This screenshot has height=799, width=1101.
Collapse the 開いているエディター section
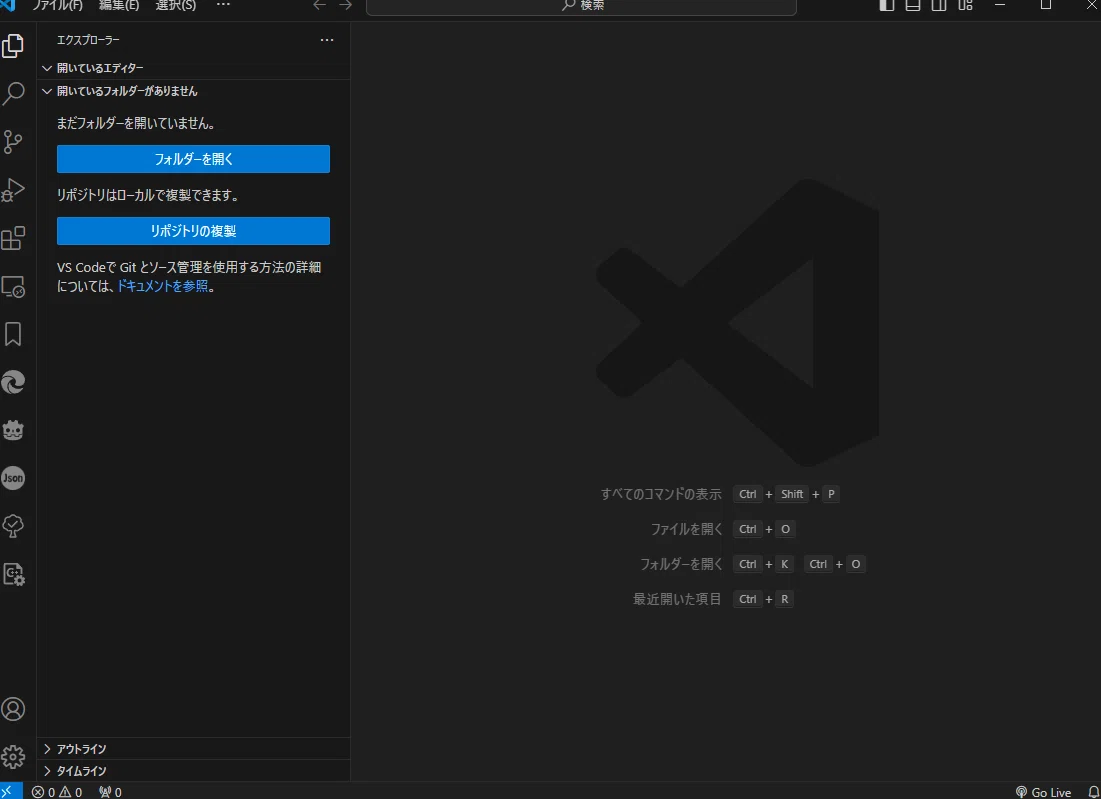[x=193, y=68]
